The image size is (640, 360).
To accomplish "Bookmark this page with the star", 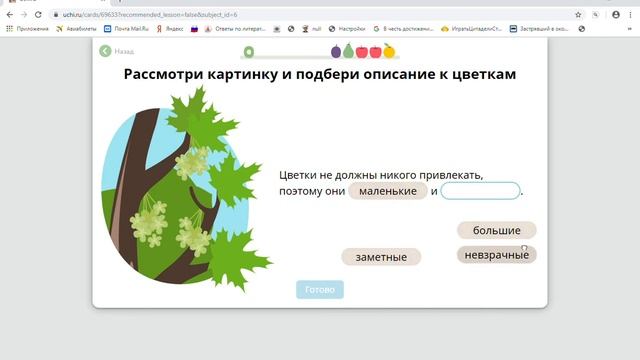I will coord(578,15).
